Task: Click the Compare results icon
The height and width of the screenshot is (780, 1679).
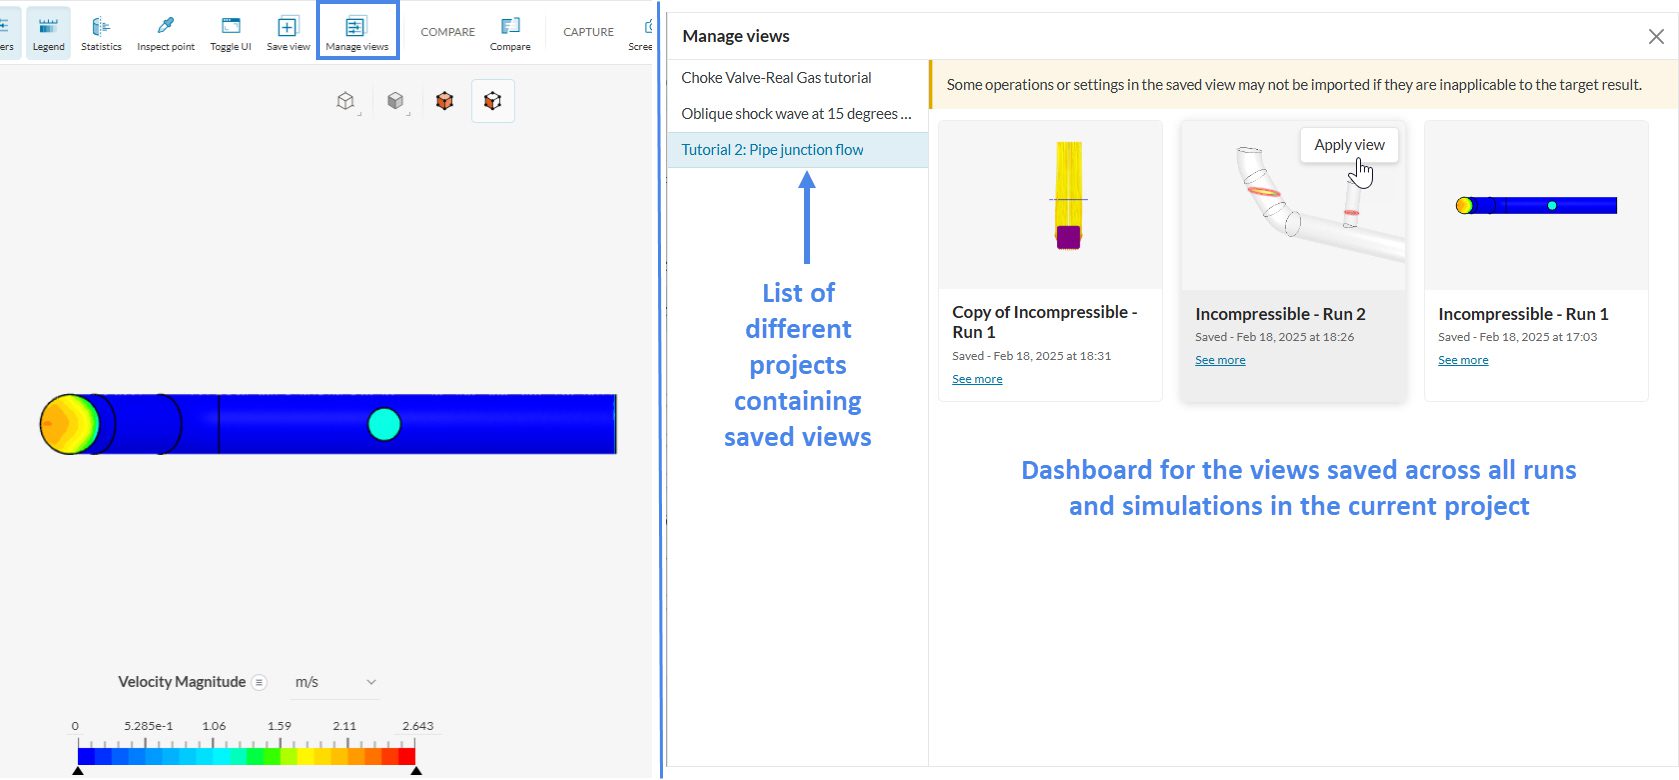Action: tap(510, 33)
